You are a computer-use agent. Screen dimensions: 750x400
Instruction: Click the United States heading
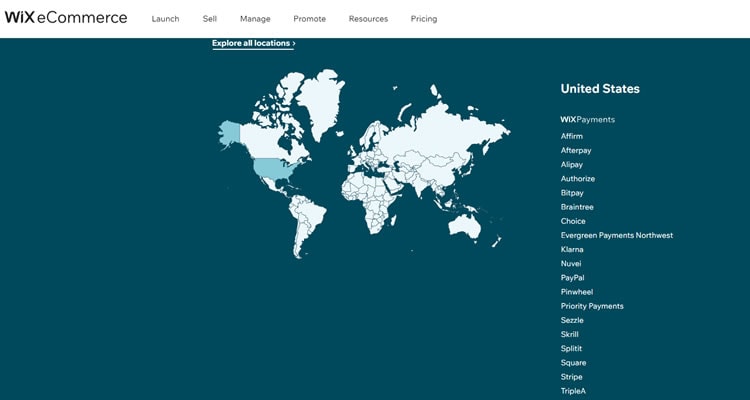600,89
